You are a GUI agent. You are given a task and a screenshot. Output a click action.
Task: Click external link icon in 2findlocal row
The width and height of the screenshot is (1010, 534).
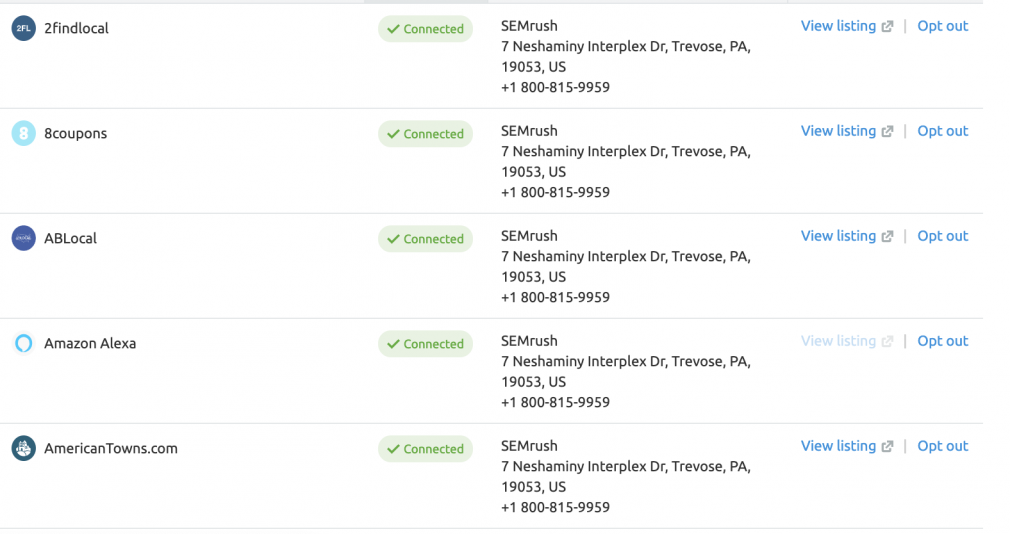pyautogui.click(x=888, y=26)
